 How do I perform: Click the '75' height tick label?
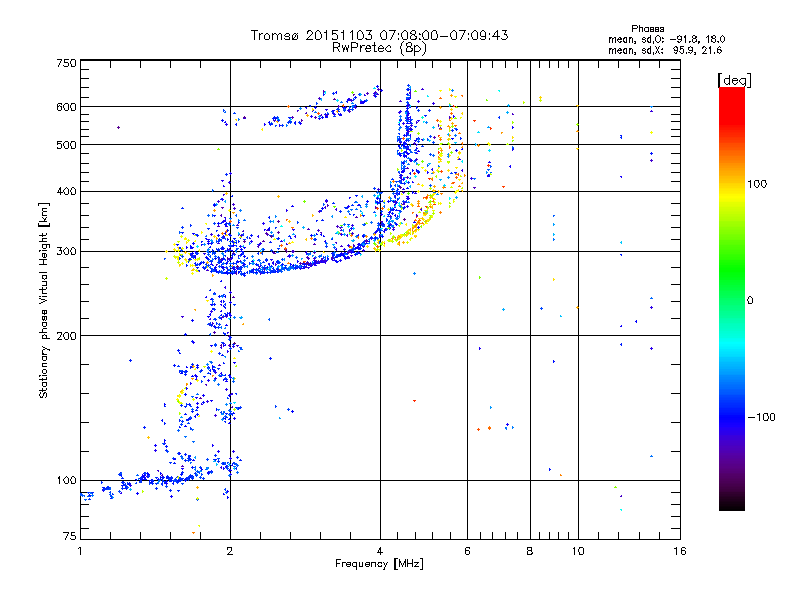[x=70, y=536]
